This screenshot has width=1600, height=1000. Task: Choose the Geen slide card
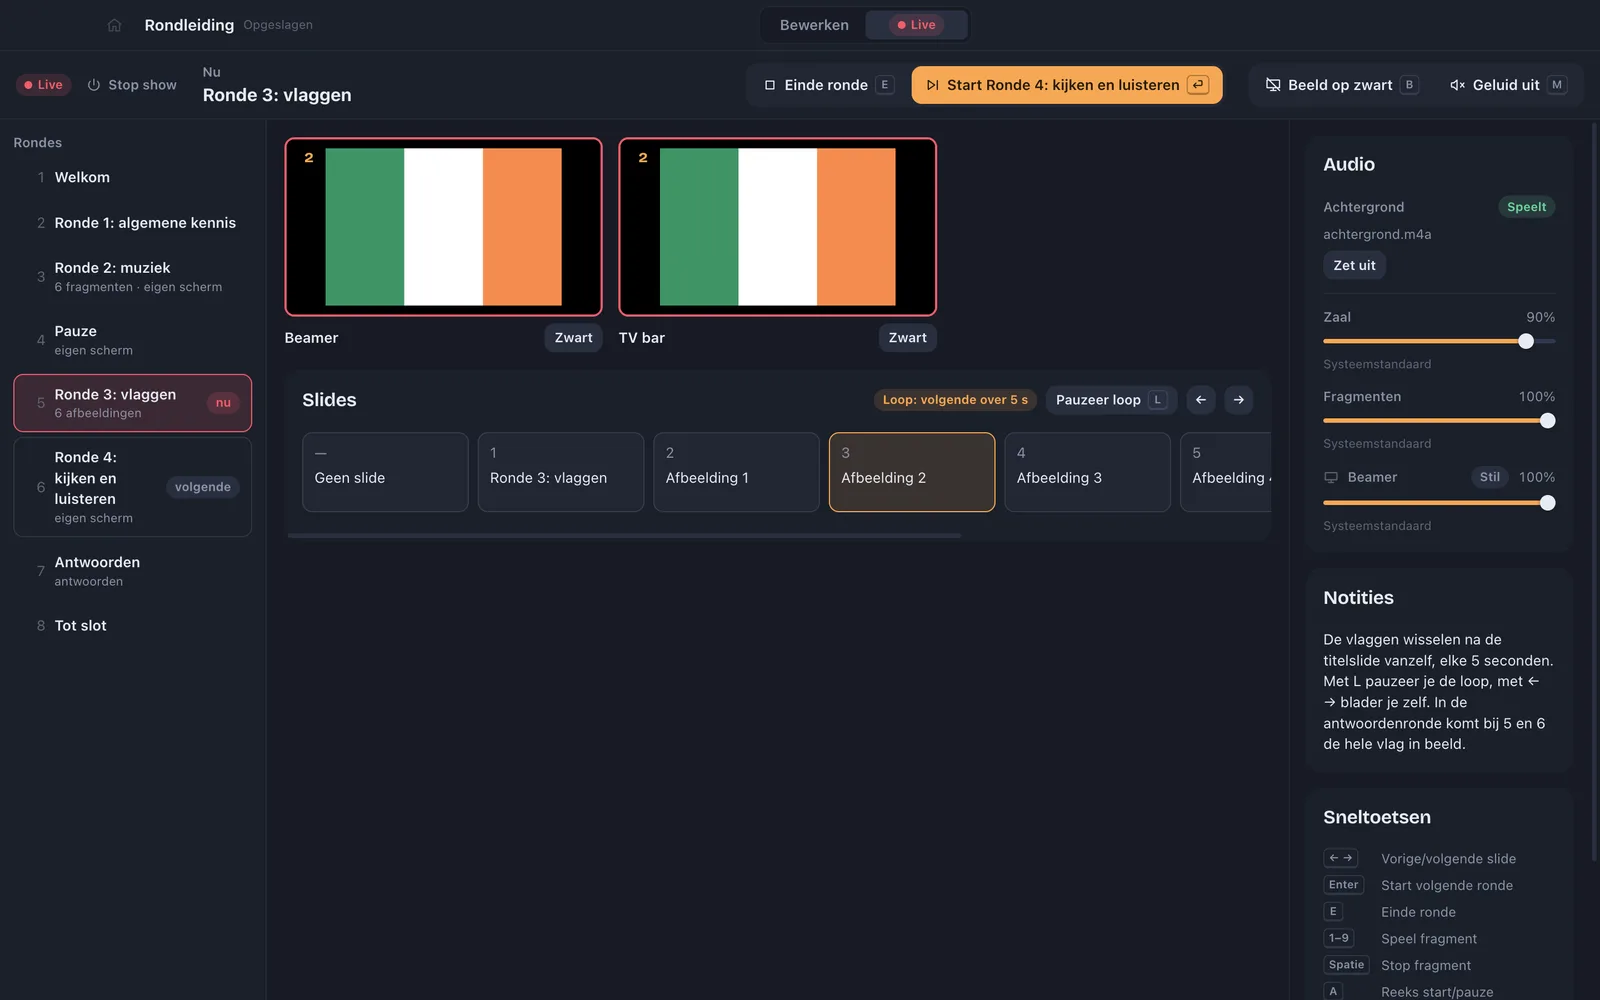[x=385, y=472]
